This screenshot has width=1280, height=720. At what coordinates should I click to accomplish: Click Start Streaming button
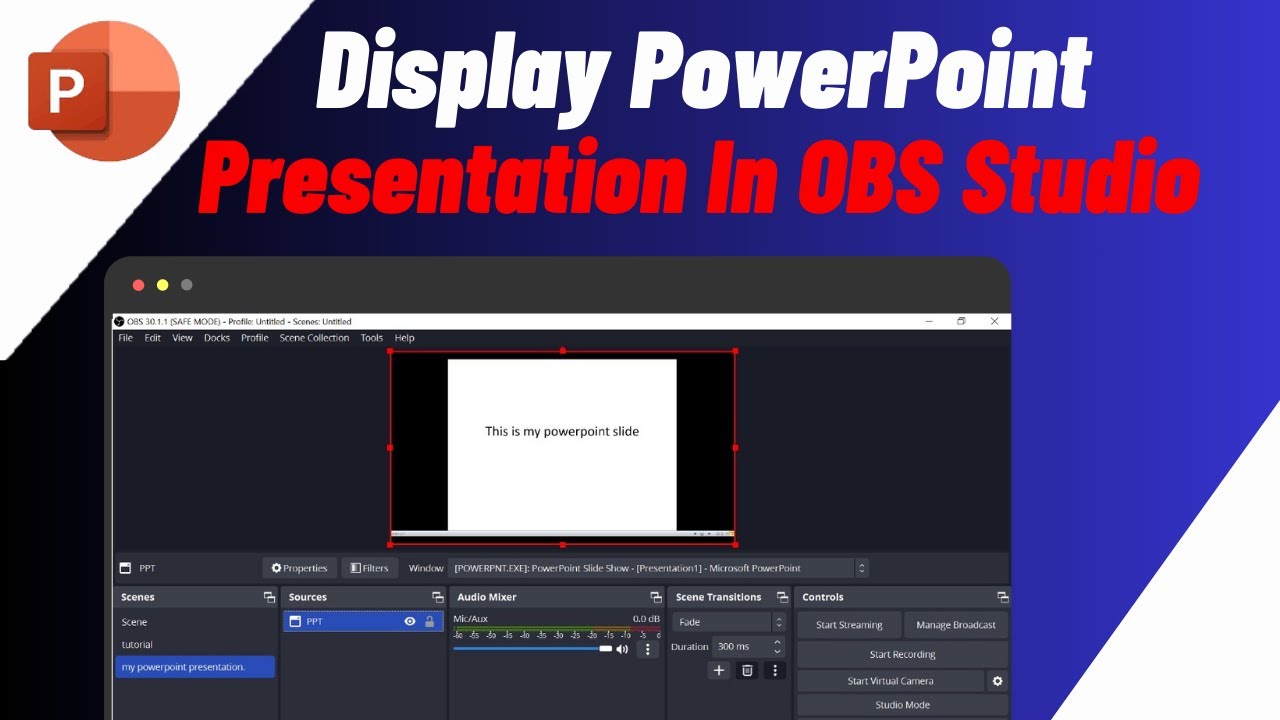[849, 625]
